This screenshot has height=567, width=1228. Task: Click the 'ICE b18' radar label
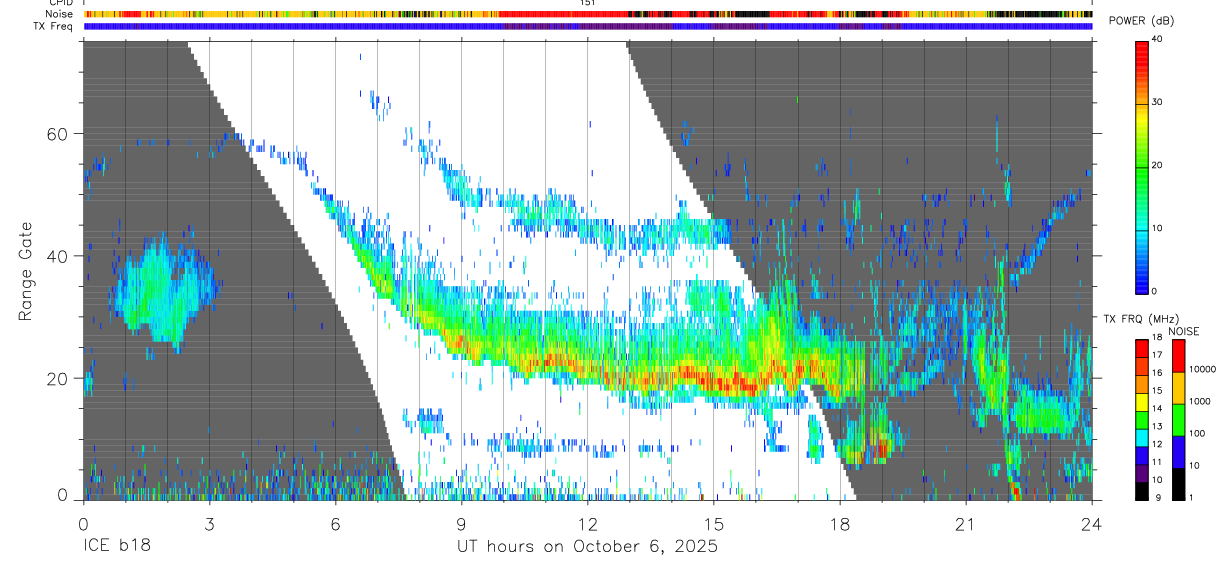(119, 547)
